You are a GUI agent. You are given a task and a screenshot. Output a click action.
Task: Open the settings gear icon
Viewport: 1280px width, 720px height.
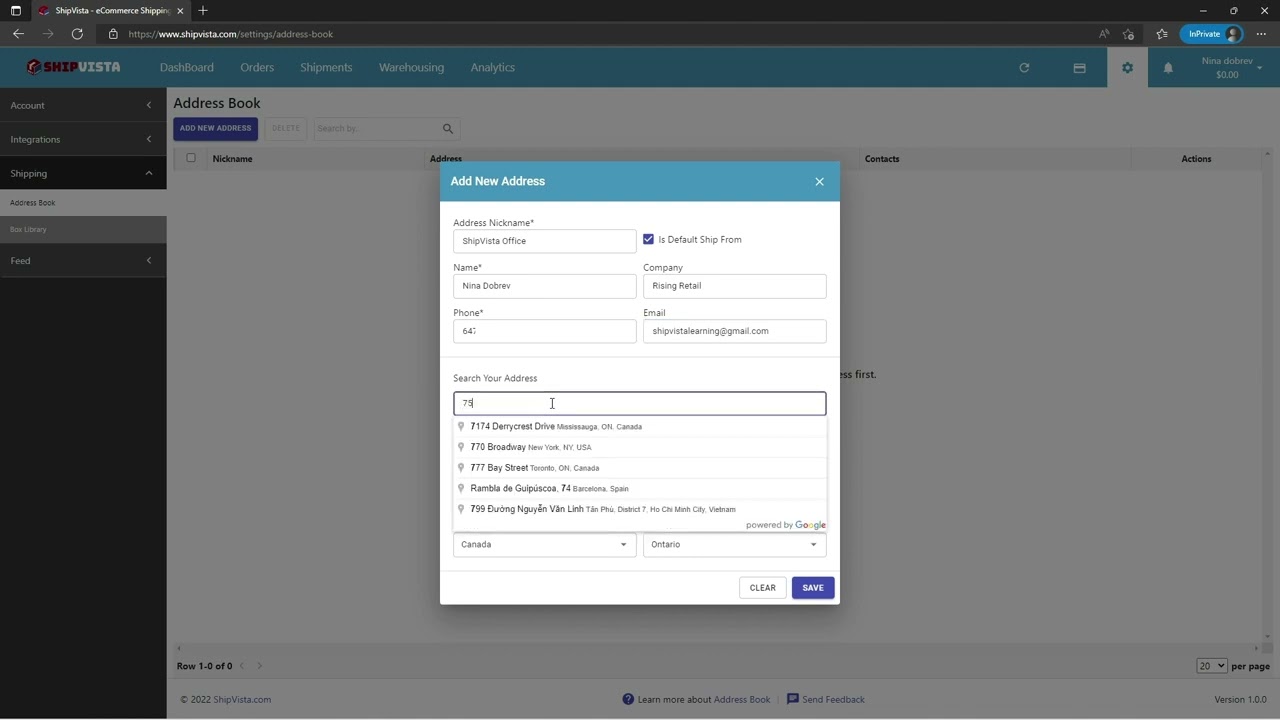pos(1127,68)
